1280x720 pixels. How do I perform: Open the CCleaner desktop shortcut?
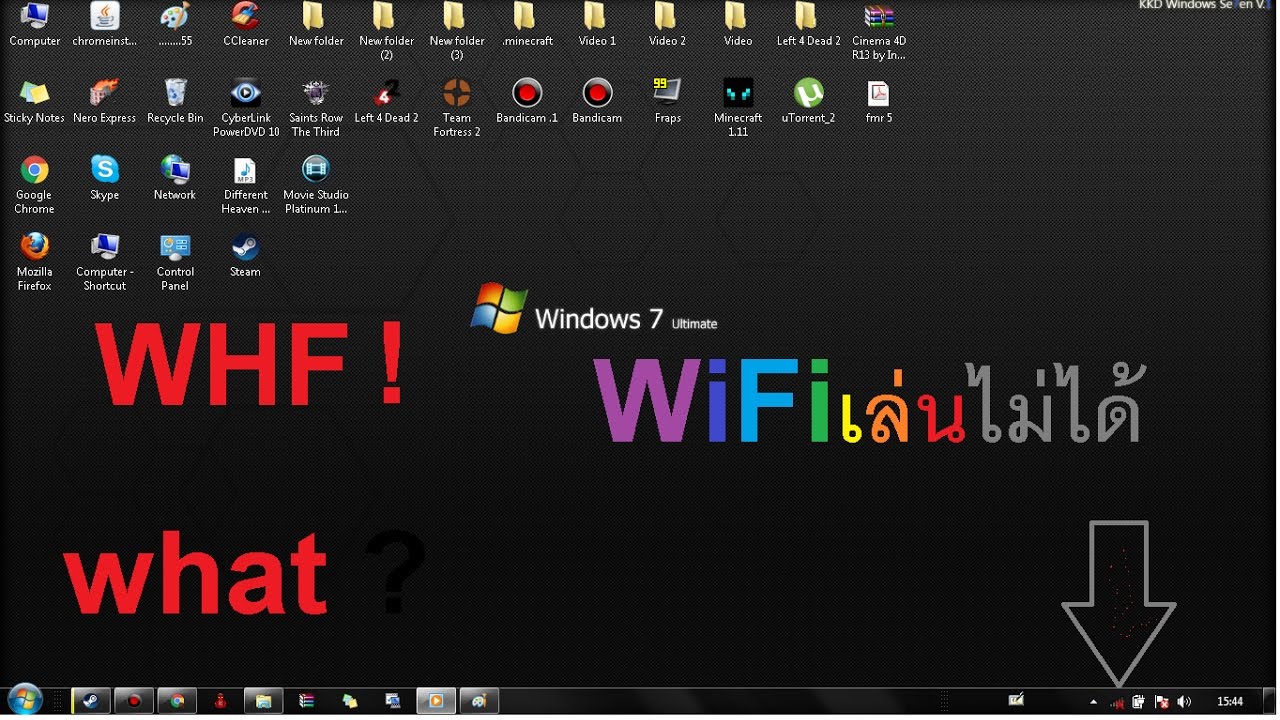pyautogui.click(x=245, y=26)
